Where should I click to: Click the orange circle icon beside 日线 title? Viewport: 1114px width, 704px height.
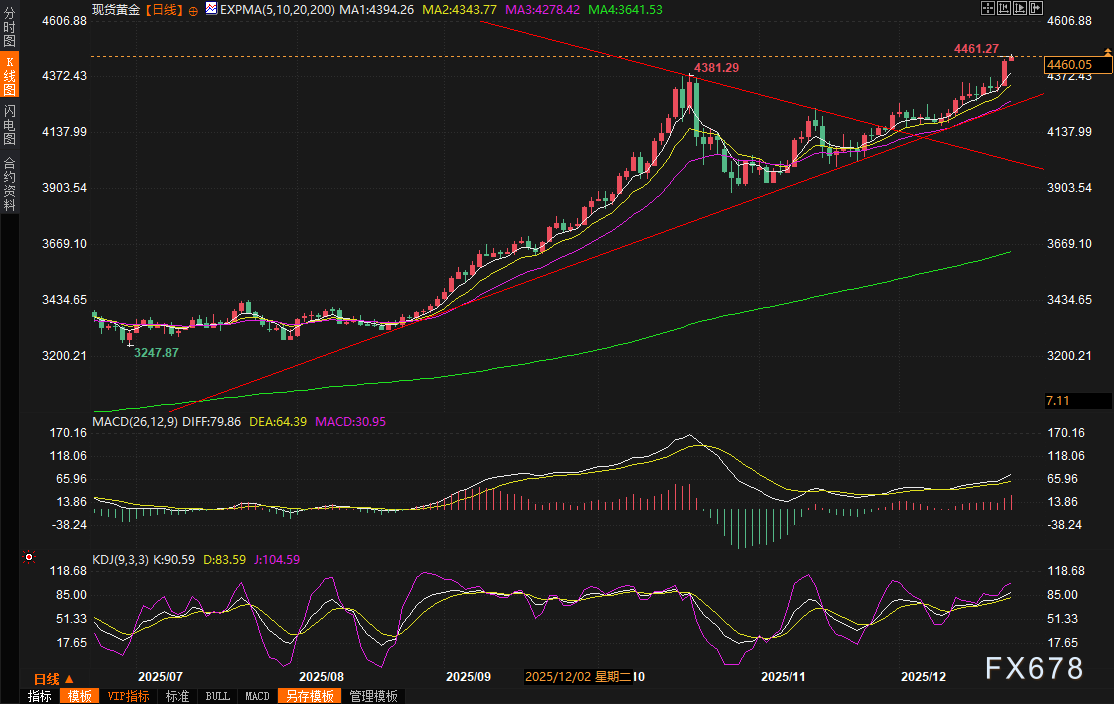tap(192, 9)
